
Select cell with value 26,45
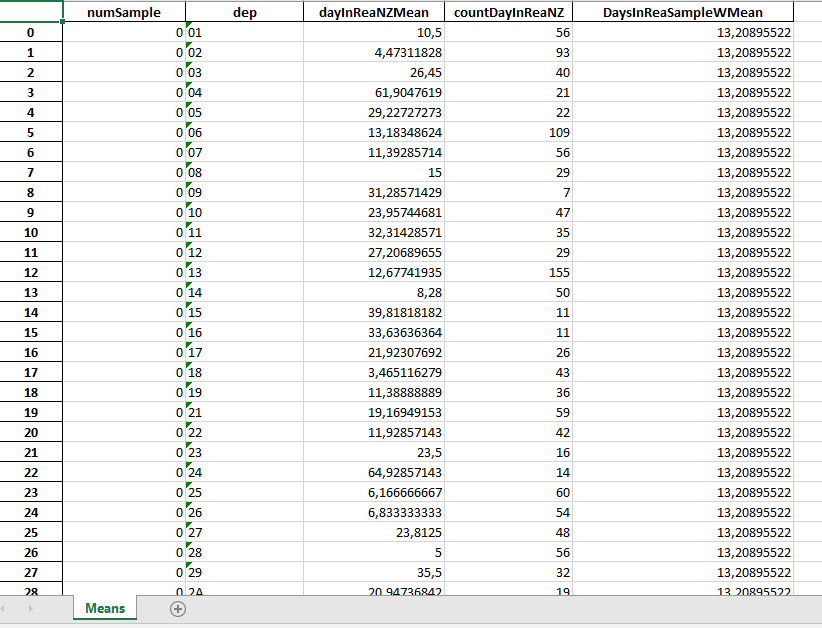[x=374, y=72]
